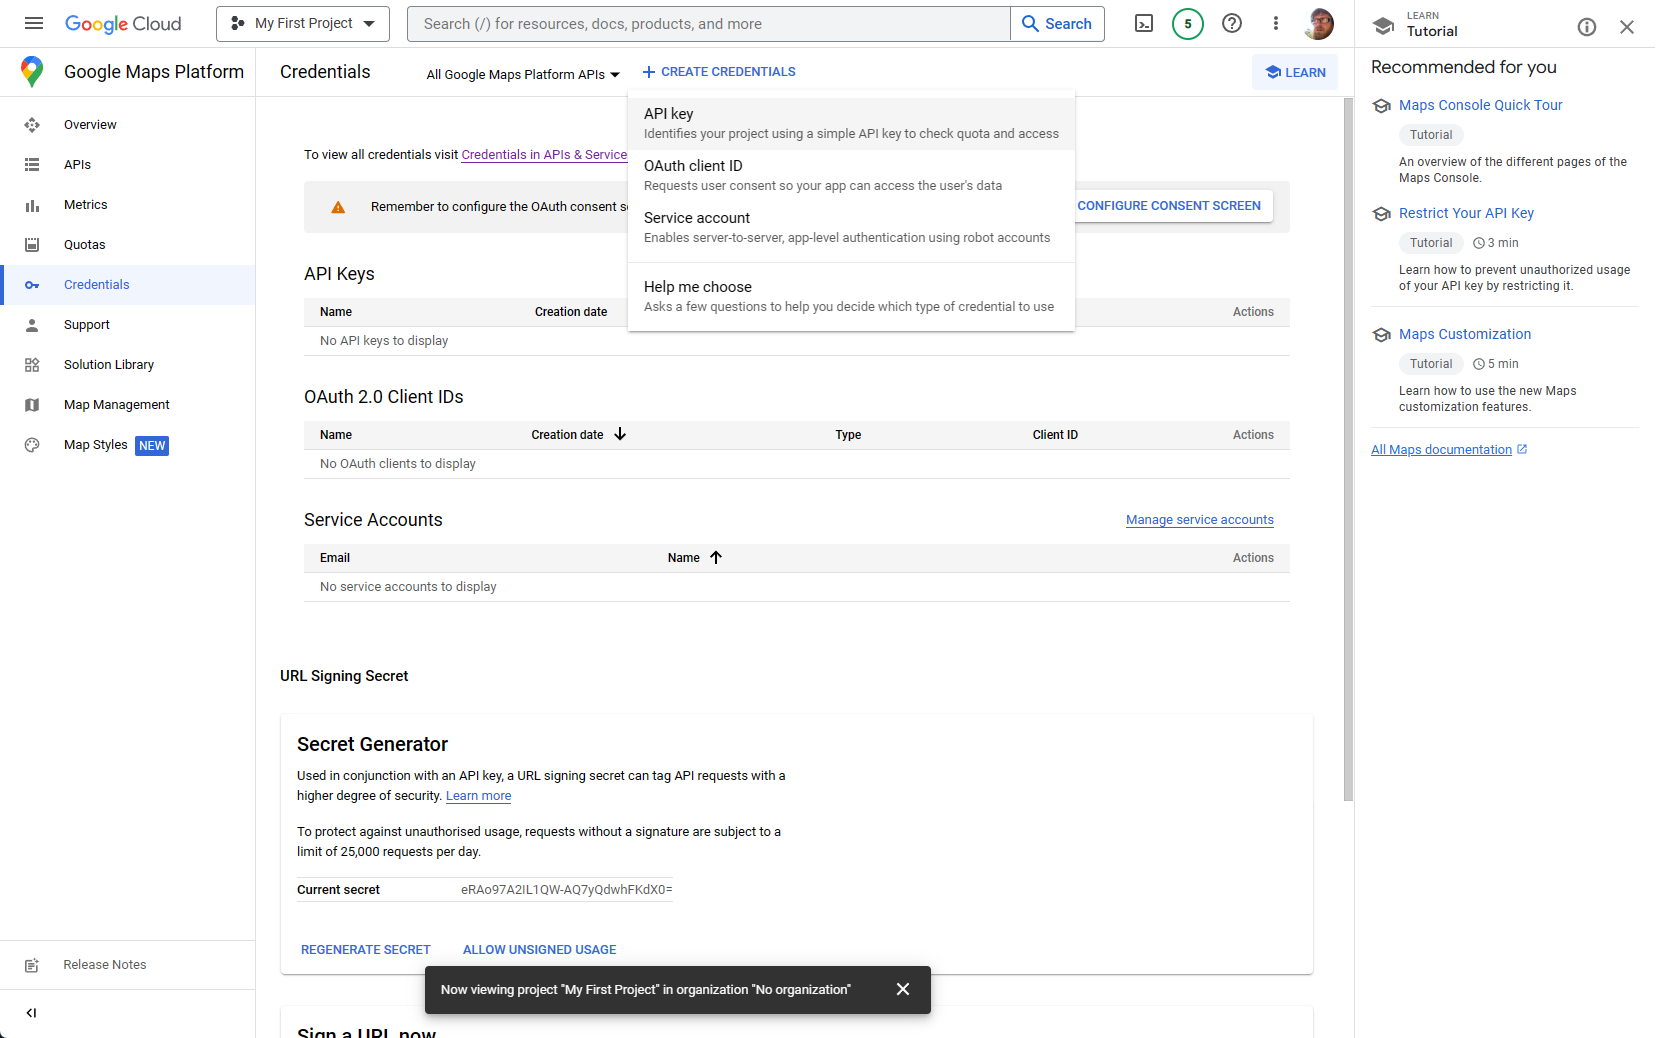Dismiss the project notification toast
The width and height of the screenshot is (1656, 1038).
pyautogui.click(x=903, y=989)
